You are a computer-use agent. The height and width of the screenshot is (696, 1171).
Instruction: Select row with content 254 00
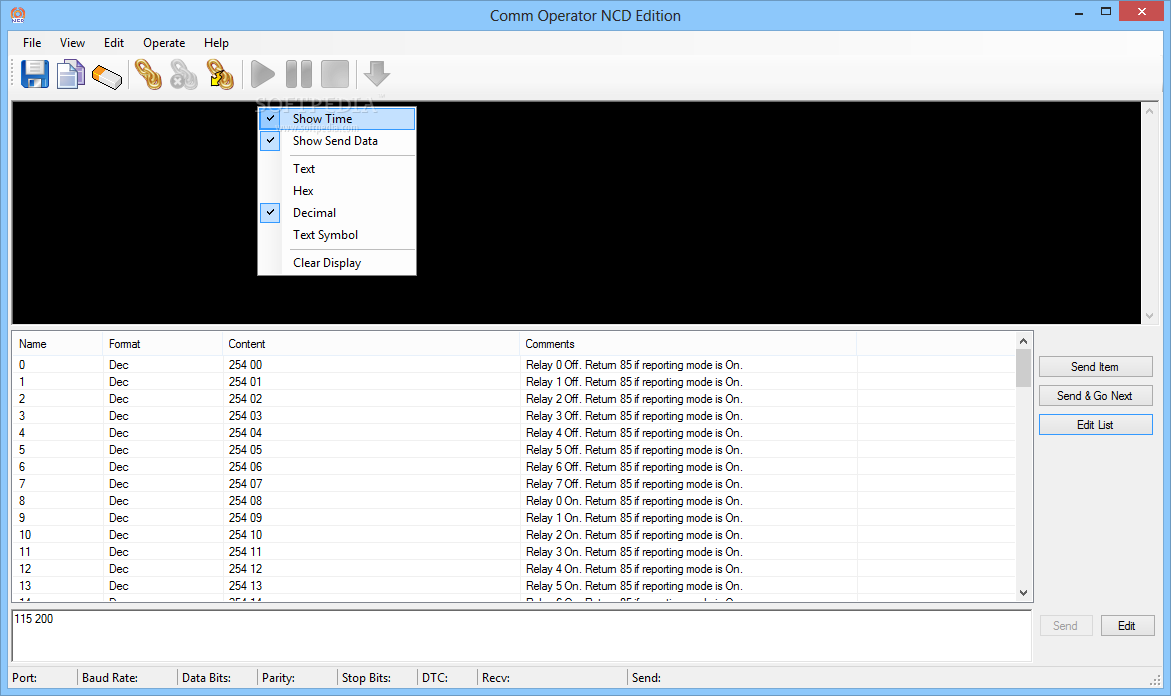point(514,365)
